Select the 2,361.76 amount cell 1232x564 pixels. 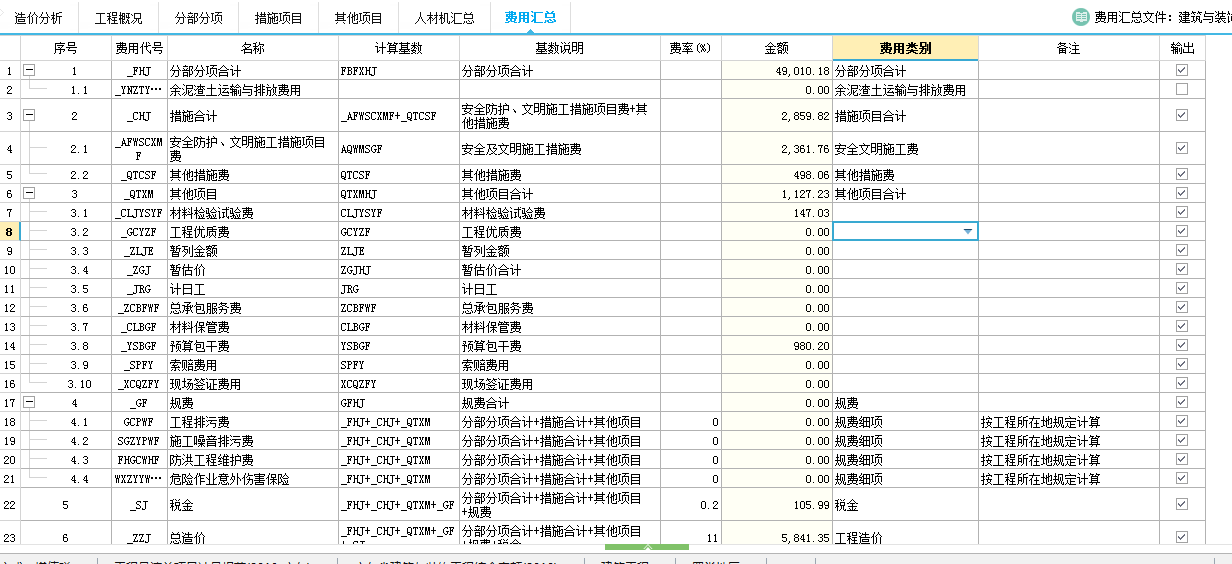(777, 149)
